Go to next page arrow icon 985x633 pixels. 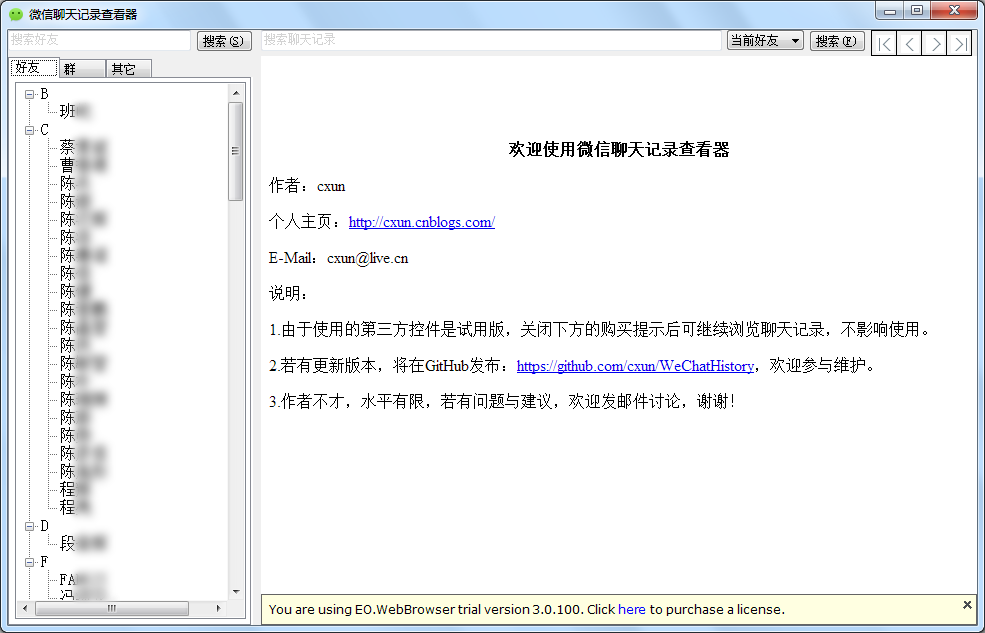tap(935, 43)
